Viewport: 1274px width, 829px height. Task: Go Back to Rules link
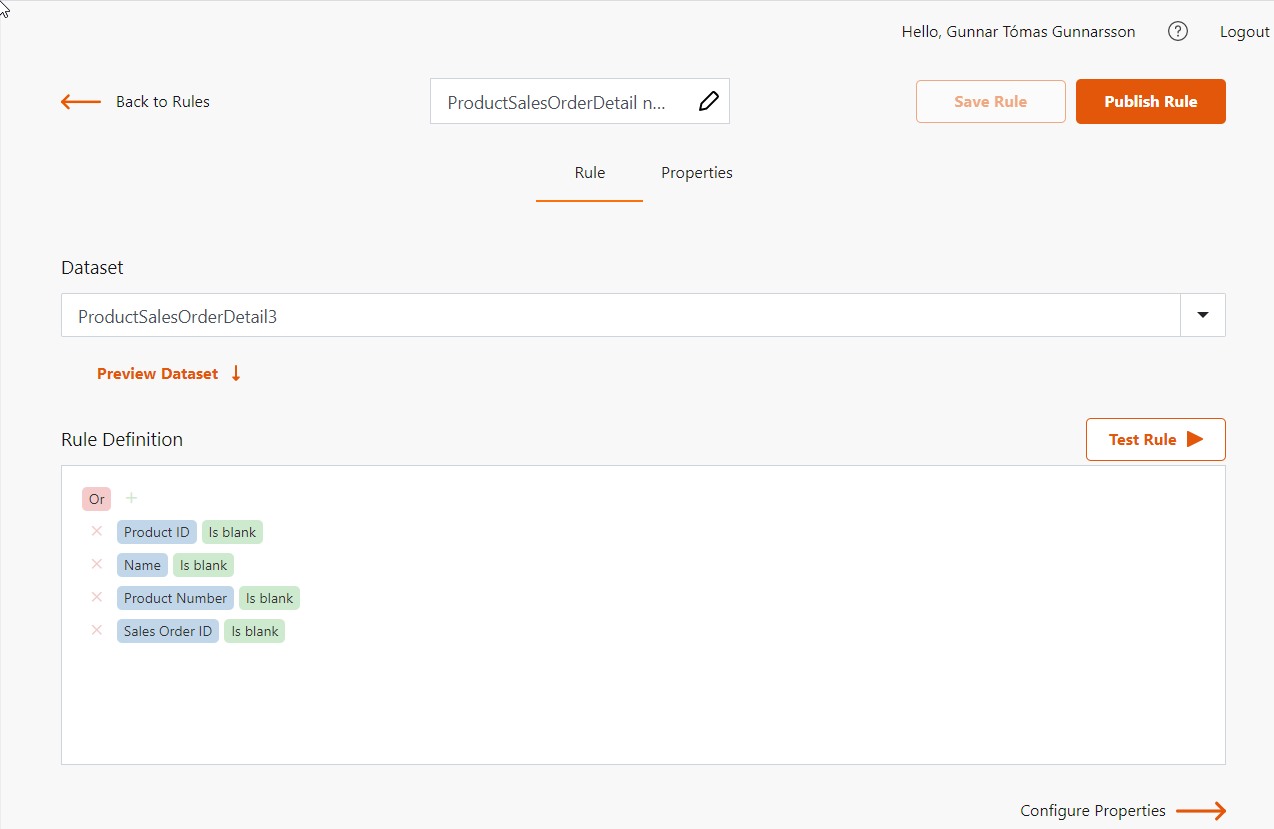(163, 101)
